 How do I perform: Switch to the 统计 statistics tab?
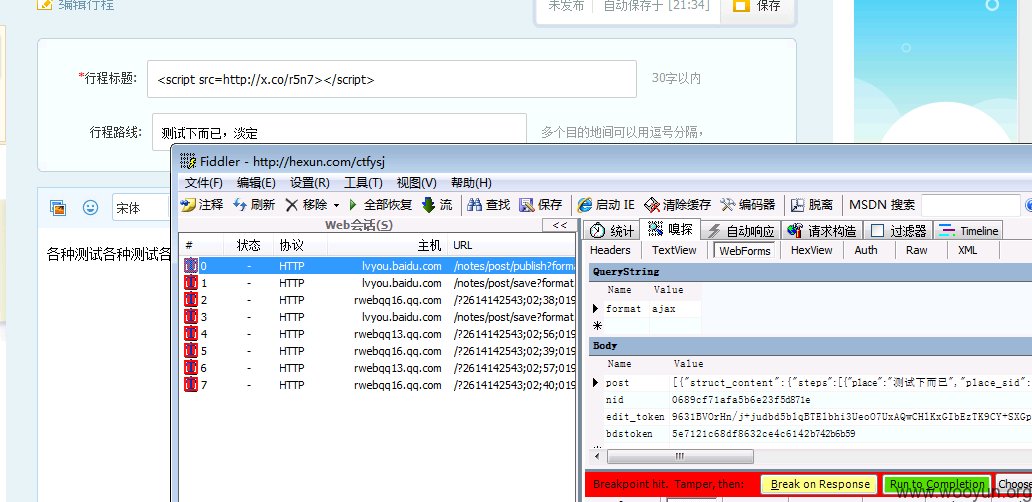tap(612, 230)
